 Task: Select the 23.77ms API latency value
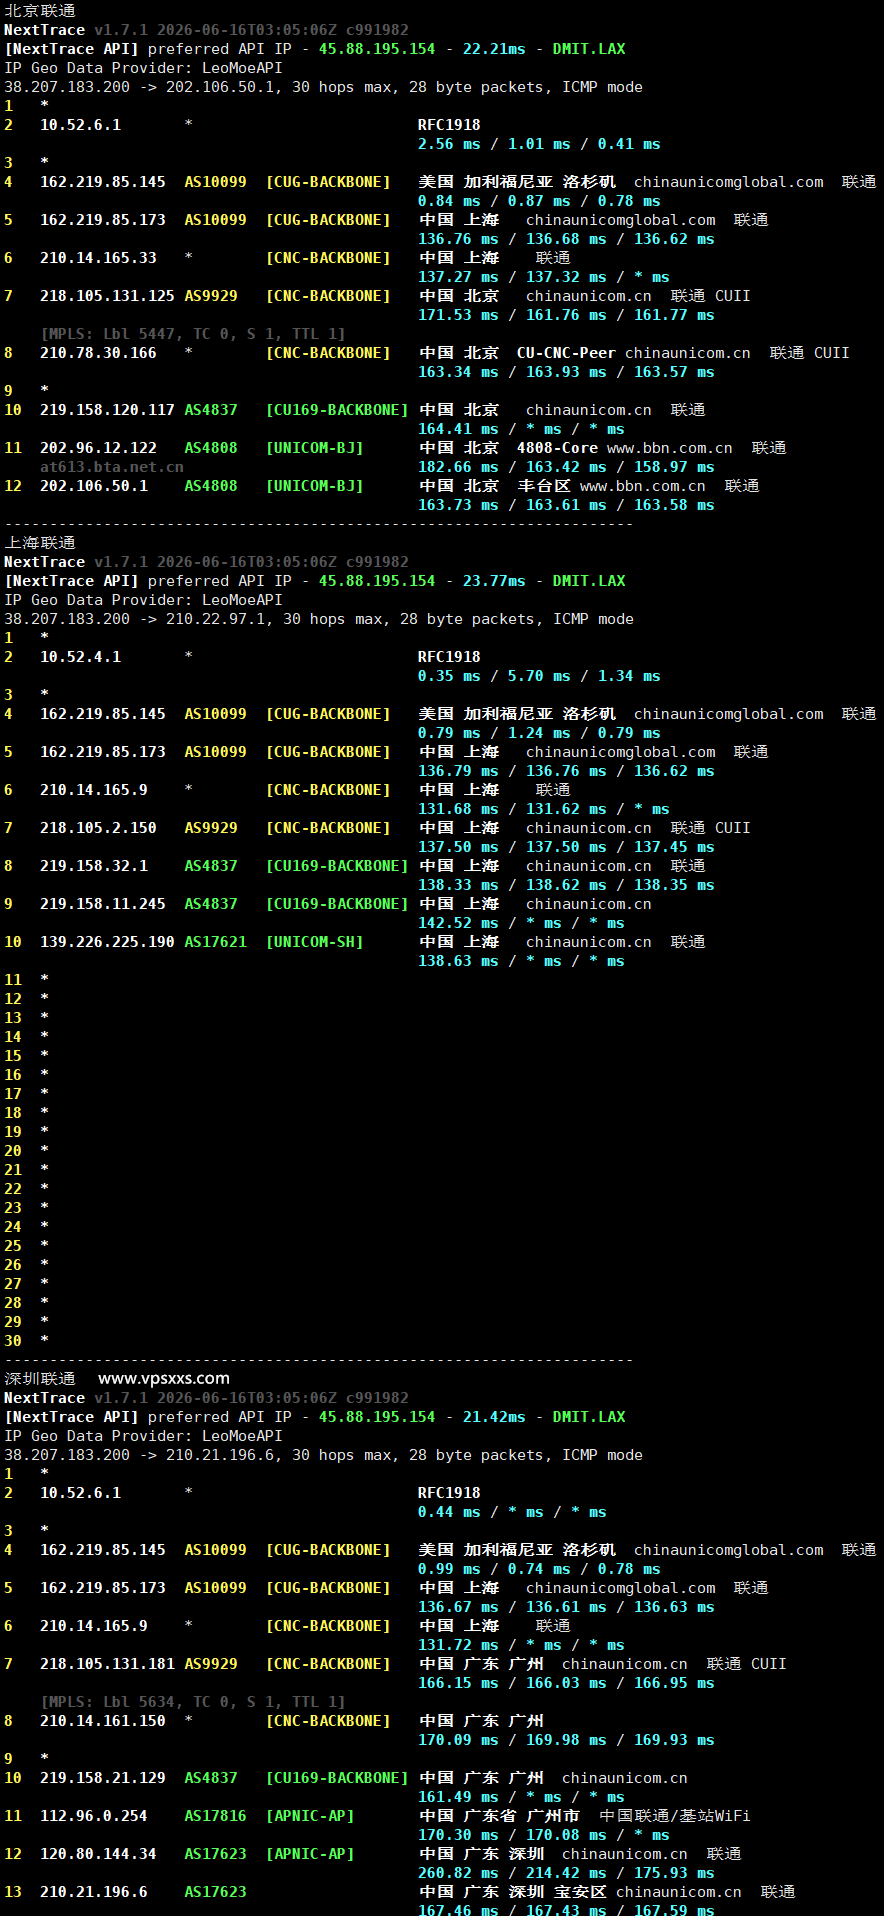[494, 581]
